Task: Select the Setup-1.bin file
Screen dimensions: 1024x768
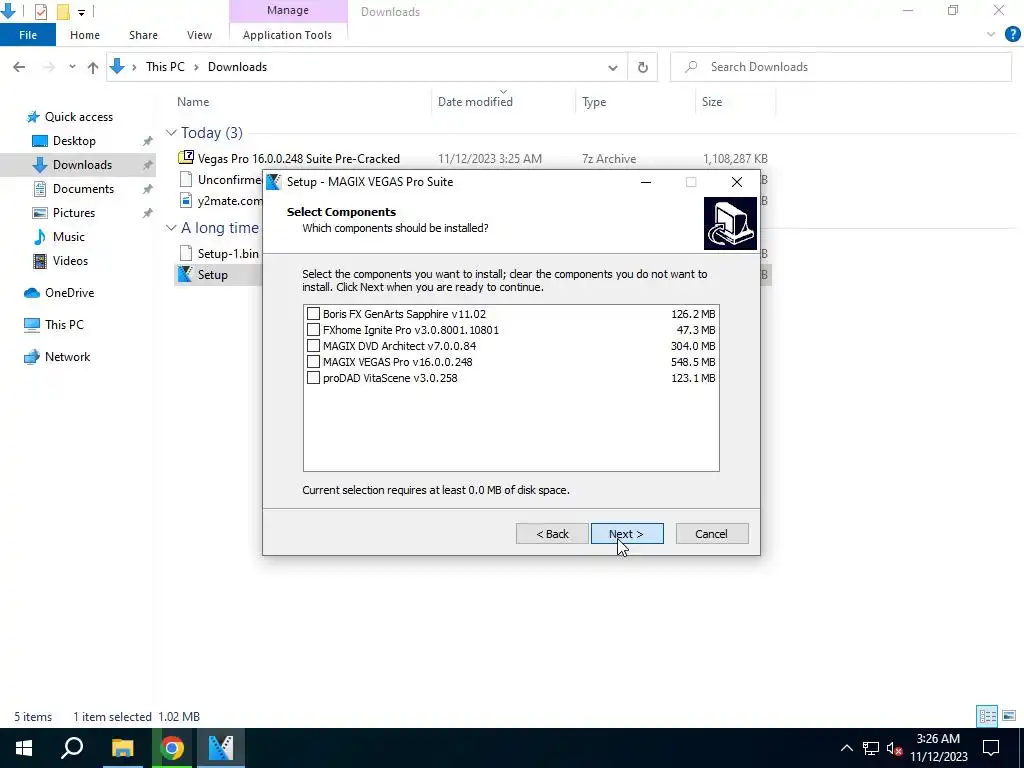Action: point(228,253)
